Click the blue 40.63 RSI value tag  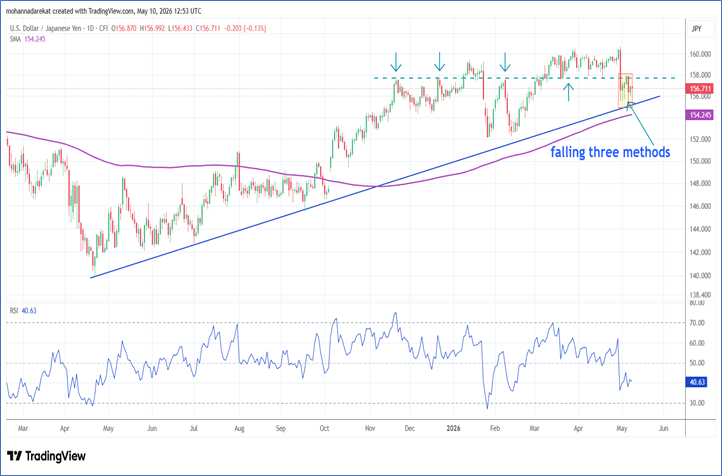click(697, 382)
